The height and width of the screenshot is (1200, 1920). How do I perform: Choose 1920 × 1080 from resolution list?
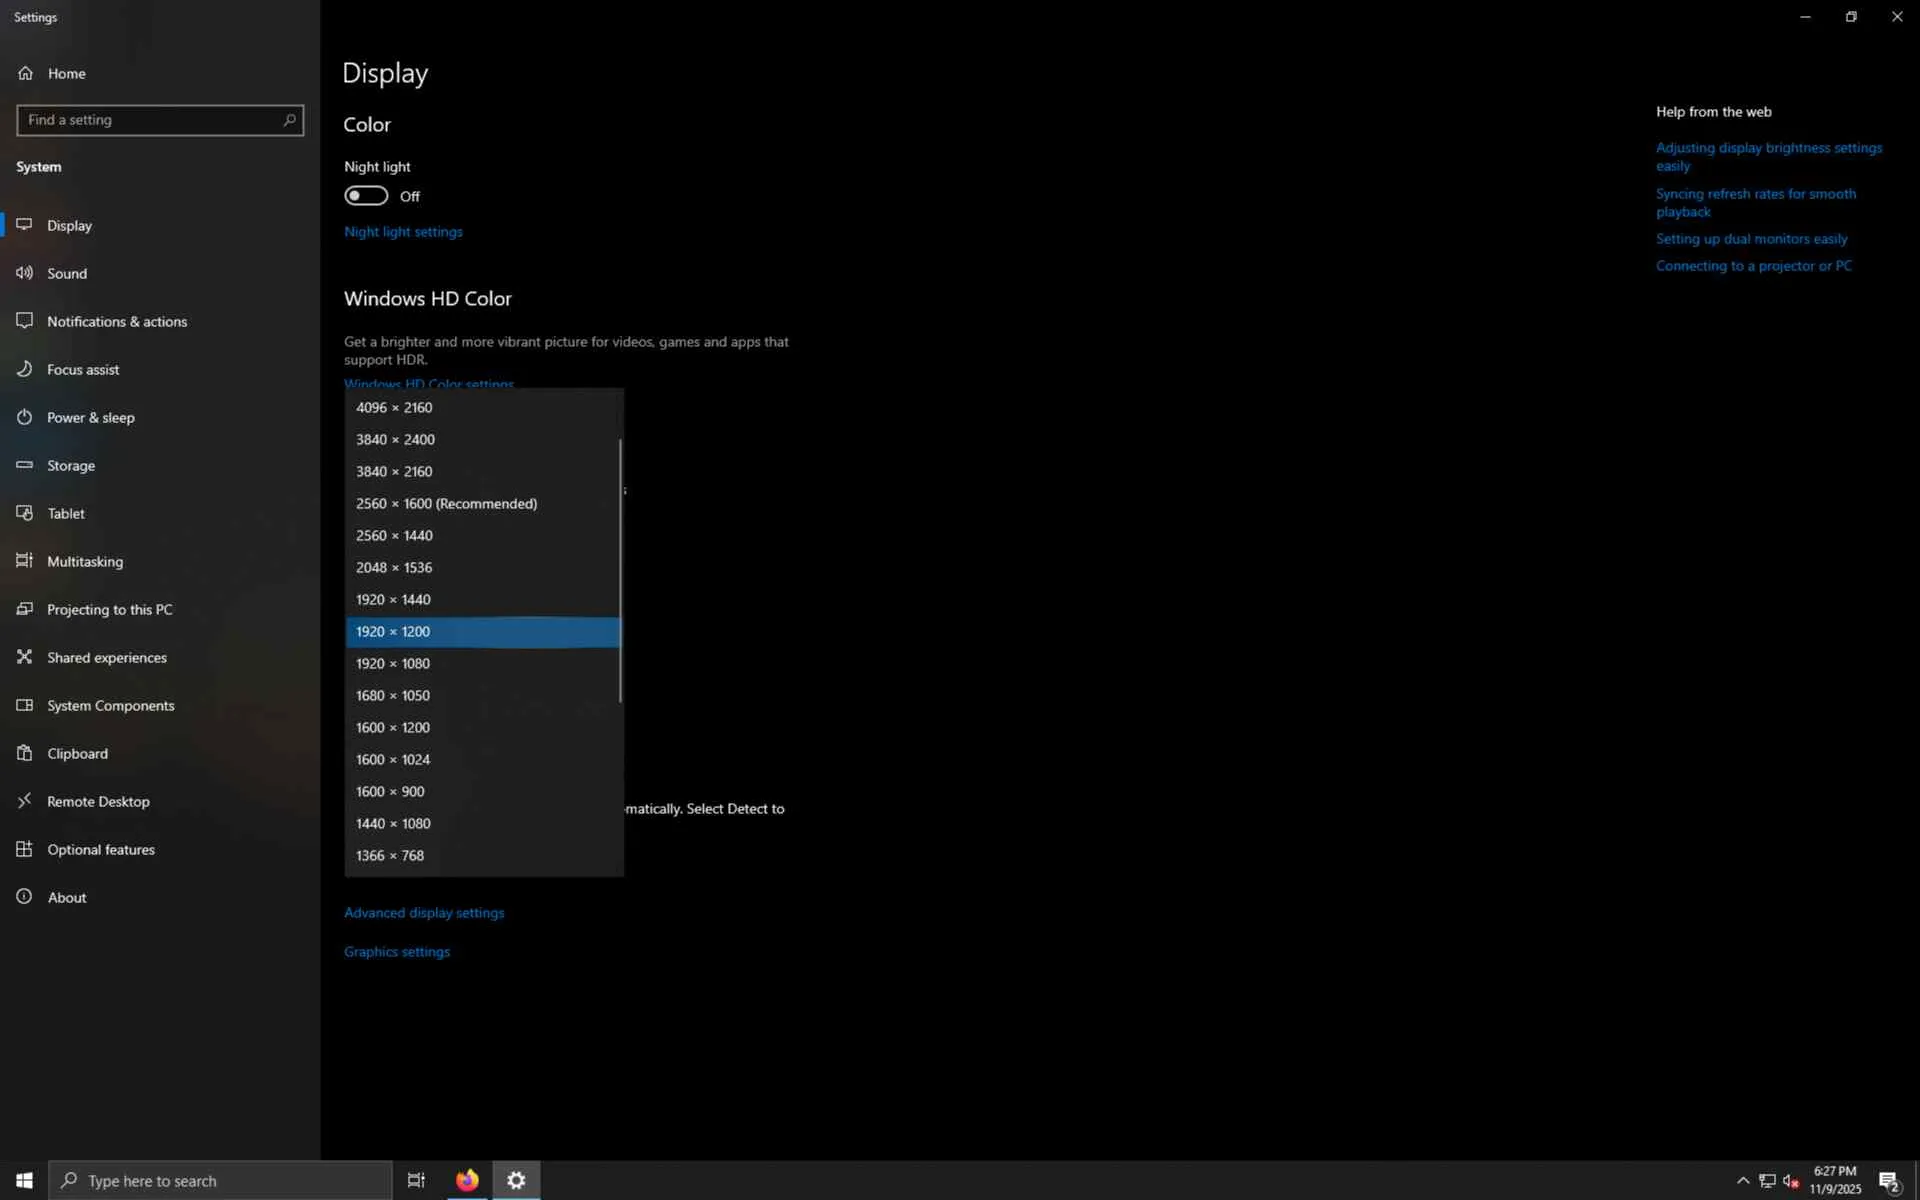pos(393,663)
